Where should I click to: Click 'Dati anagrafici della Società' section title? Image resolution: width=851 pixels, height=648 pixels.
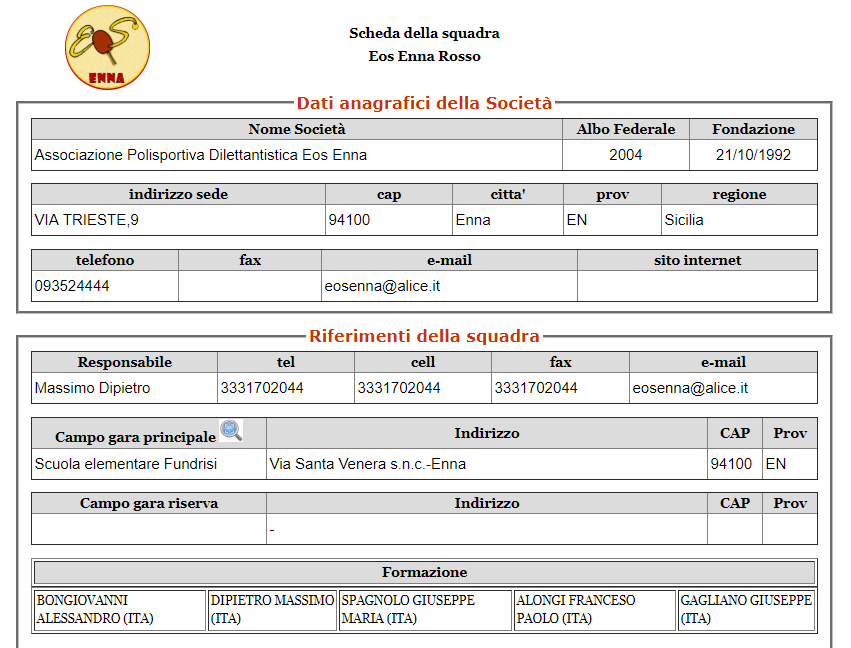(x=424, y=103)
